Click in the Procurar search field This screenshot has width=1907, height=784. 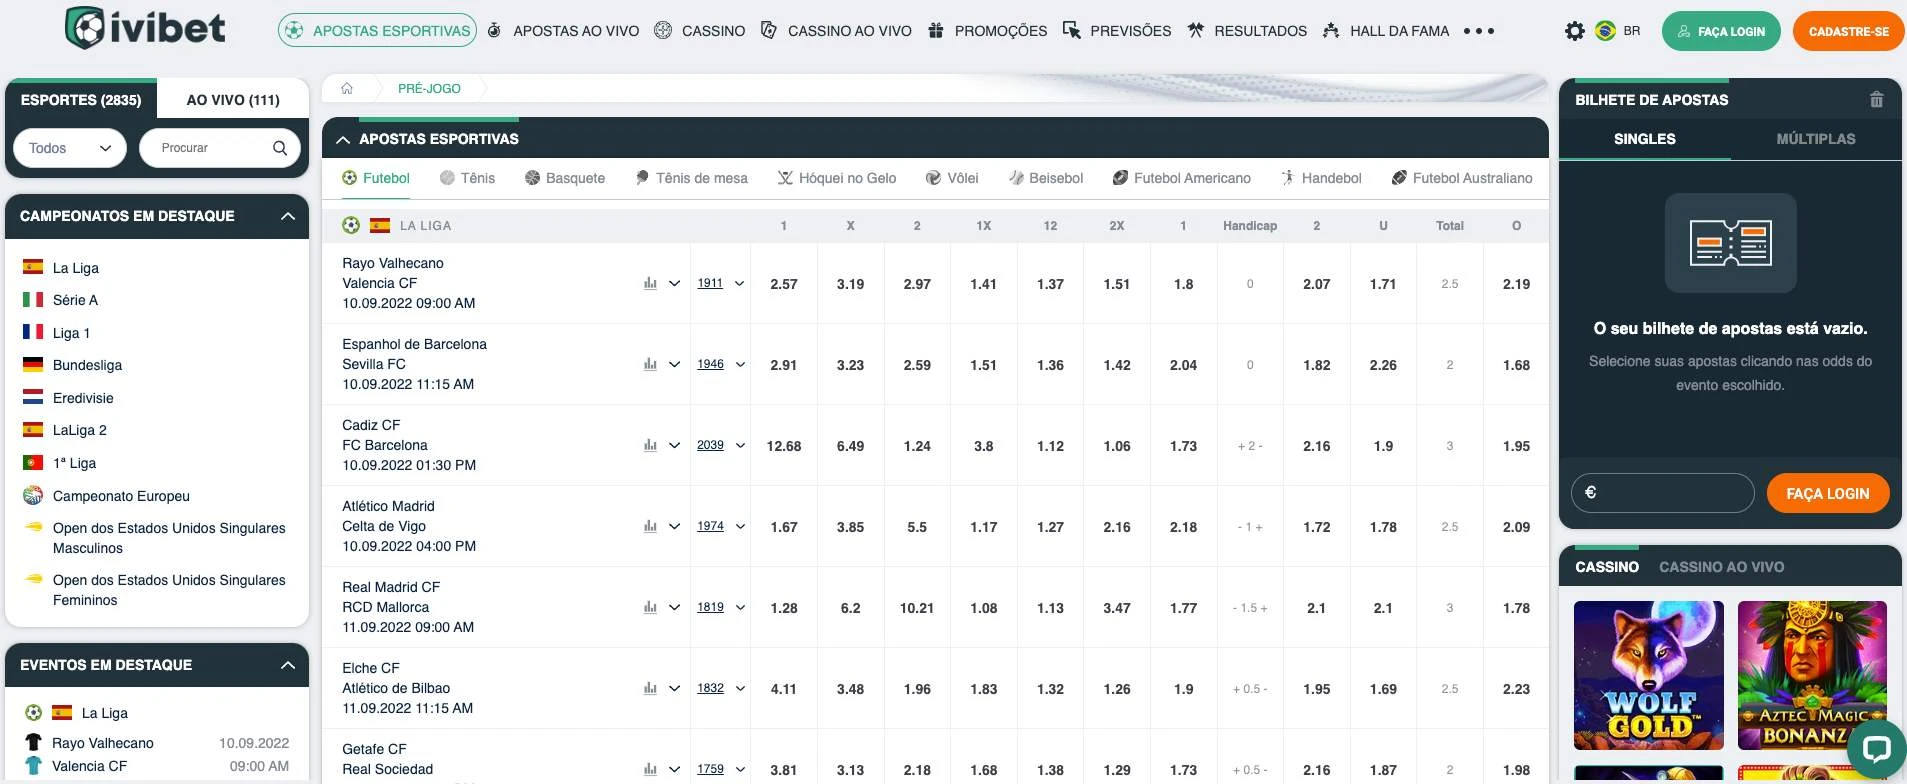pos(219,148)
